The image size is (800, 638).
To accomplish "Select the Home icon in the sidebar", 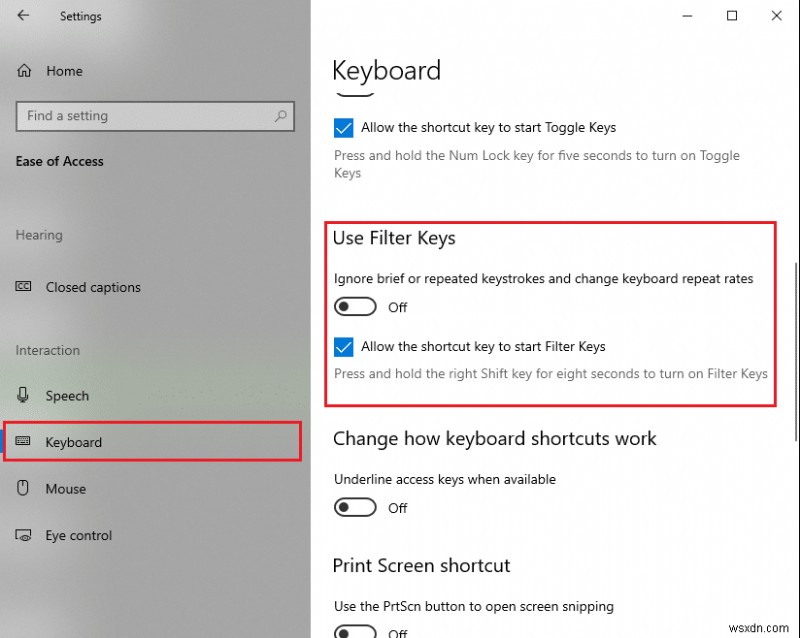I will coord(22,70).
